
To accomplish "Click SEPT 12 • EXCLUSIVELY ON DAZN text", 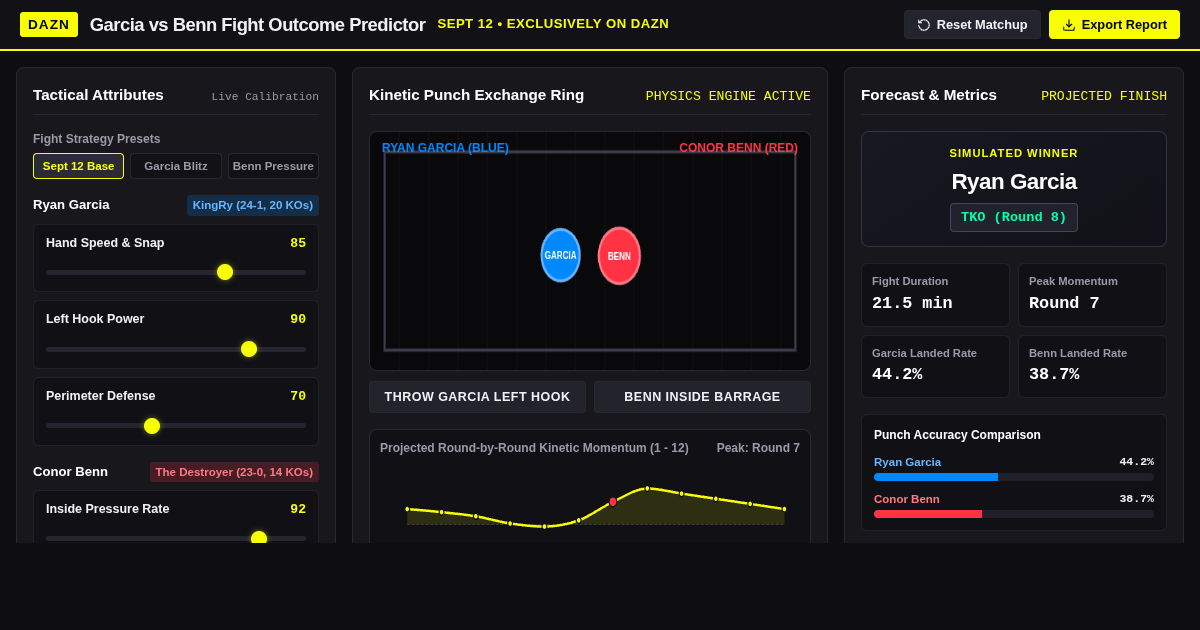I will click(x=553, y=24).
